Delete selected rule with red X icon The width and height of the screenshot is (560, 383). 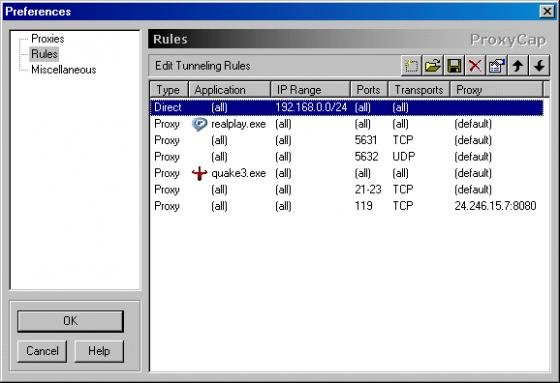click(x=475, y=66)
